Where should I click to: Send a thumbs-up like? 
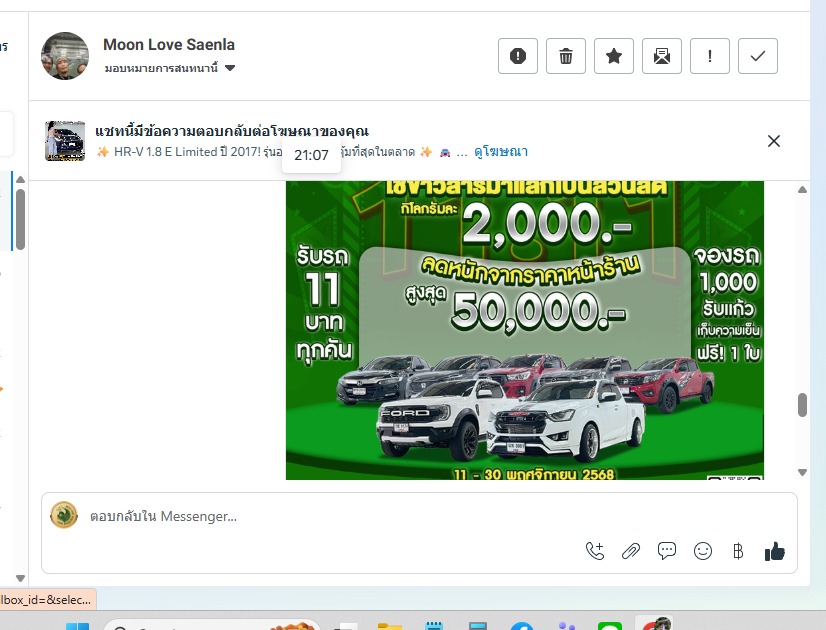coord(774,551)
